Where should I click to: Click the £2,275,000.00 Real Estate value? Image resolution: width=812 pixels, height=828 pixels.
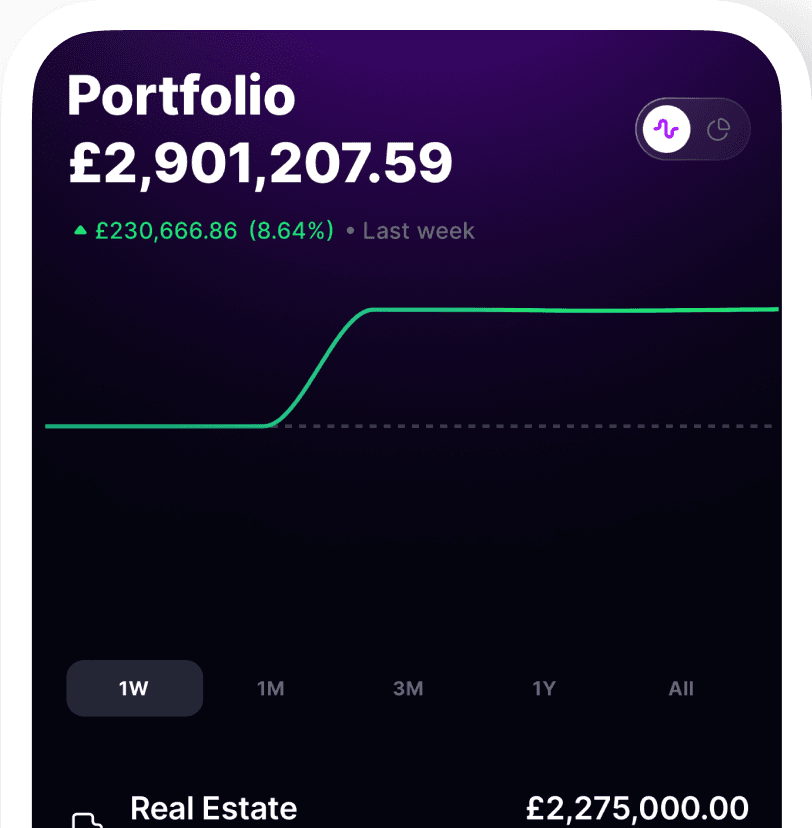point(637,808)
